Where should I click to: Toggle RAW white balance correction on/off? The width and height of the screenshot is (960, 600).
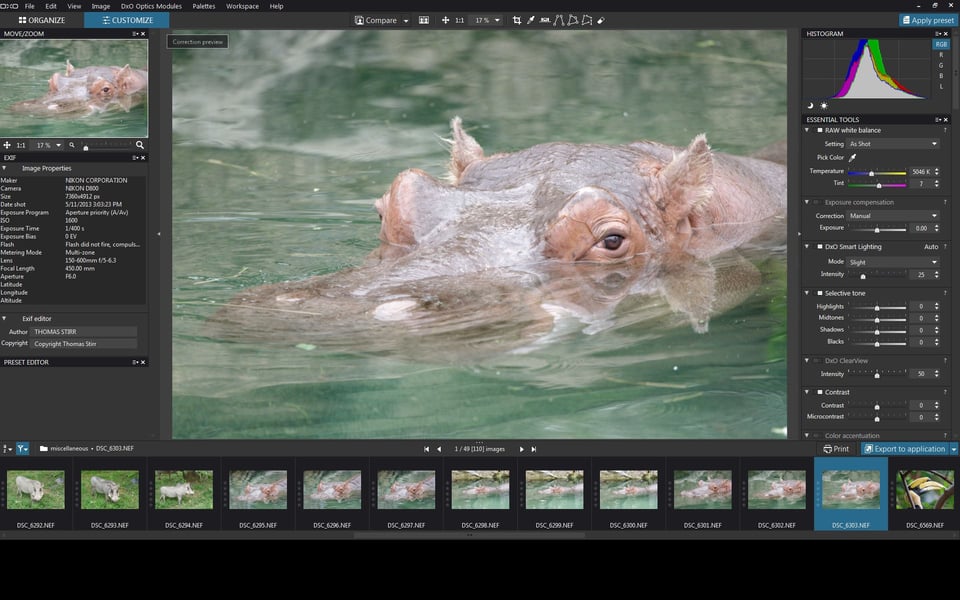click(x=819, y=130)
